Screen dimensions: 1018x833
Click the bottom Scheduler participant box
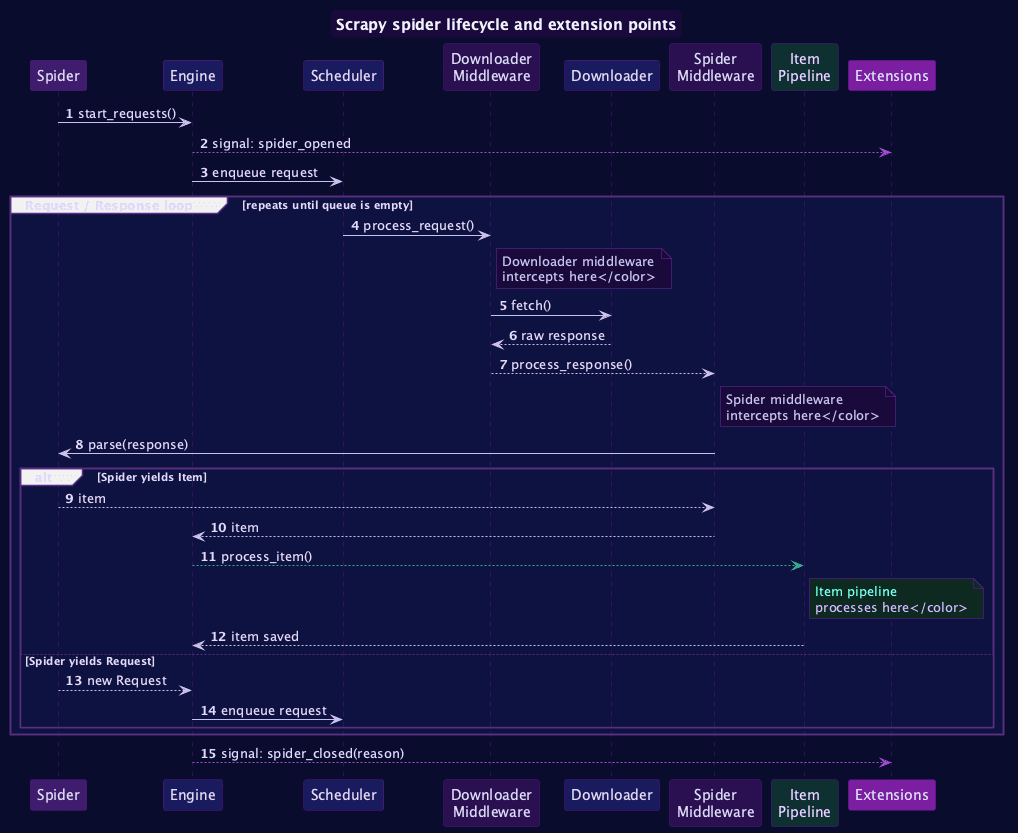tap(343, 795)
